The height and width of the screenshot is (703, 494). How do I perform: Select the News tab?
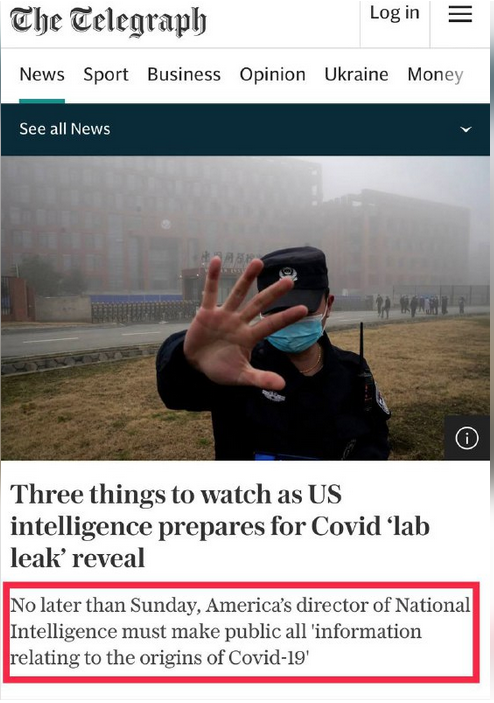click(42, 74)
